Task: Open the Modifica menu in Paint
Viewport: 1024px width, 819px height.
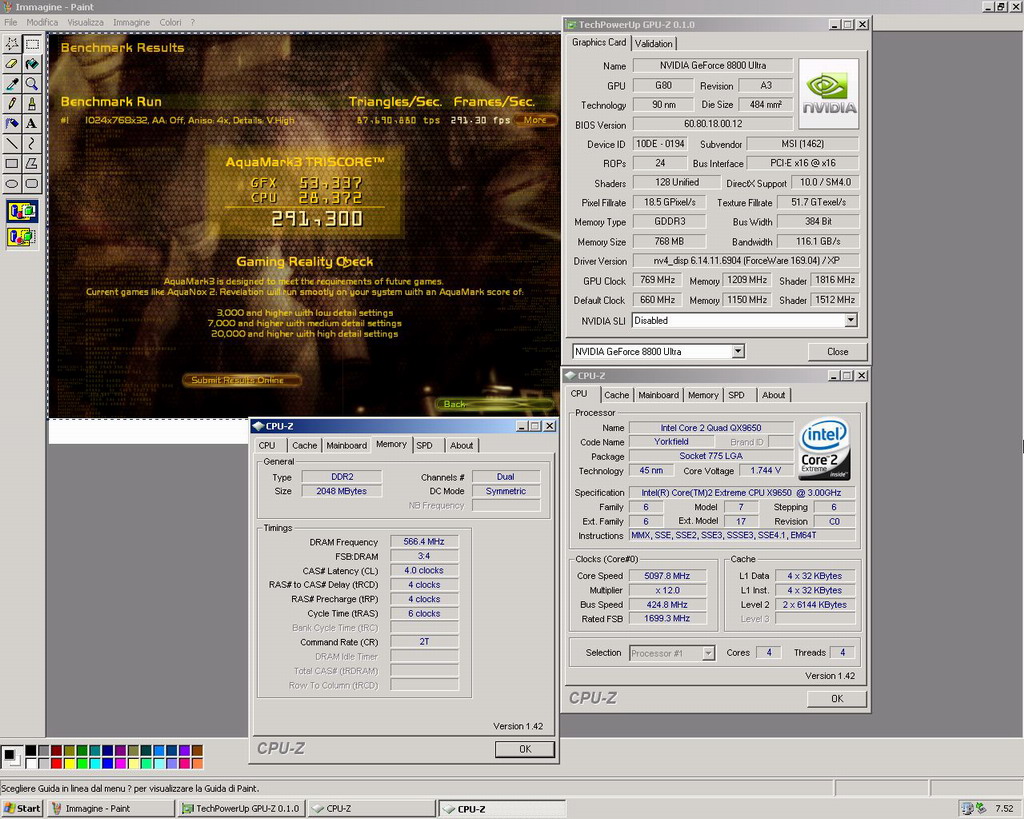Action: click(x=42, y=22)
